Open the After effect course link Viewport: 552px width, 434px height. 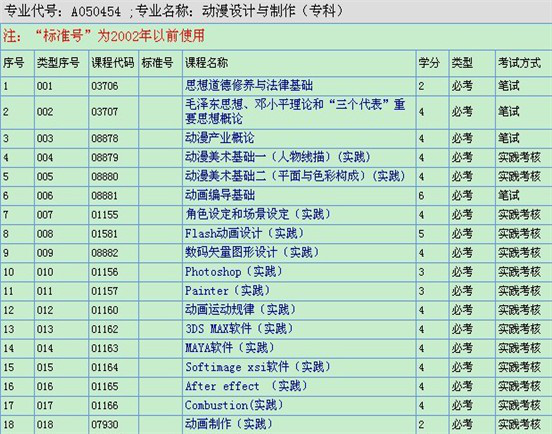[x=246, y=386]
